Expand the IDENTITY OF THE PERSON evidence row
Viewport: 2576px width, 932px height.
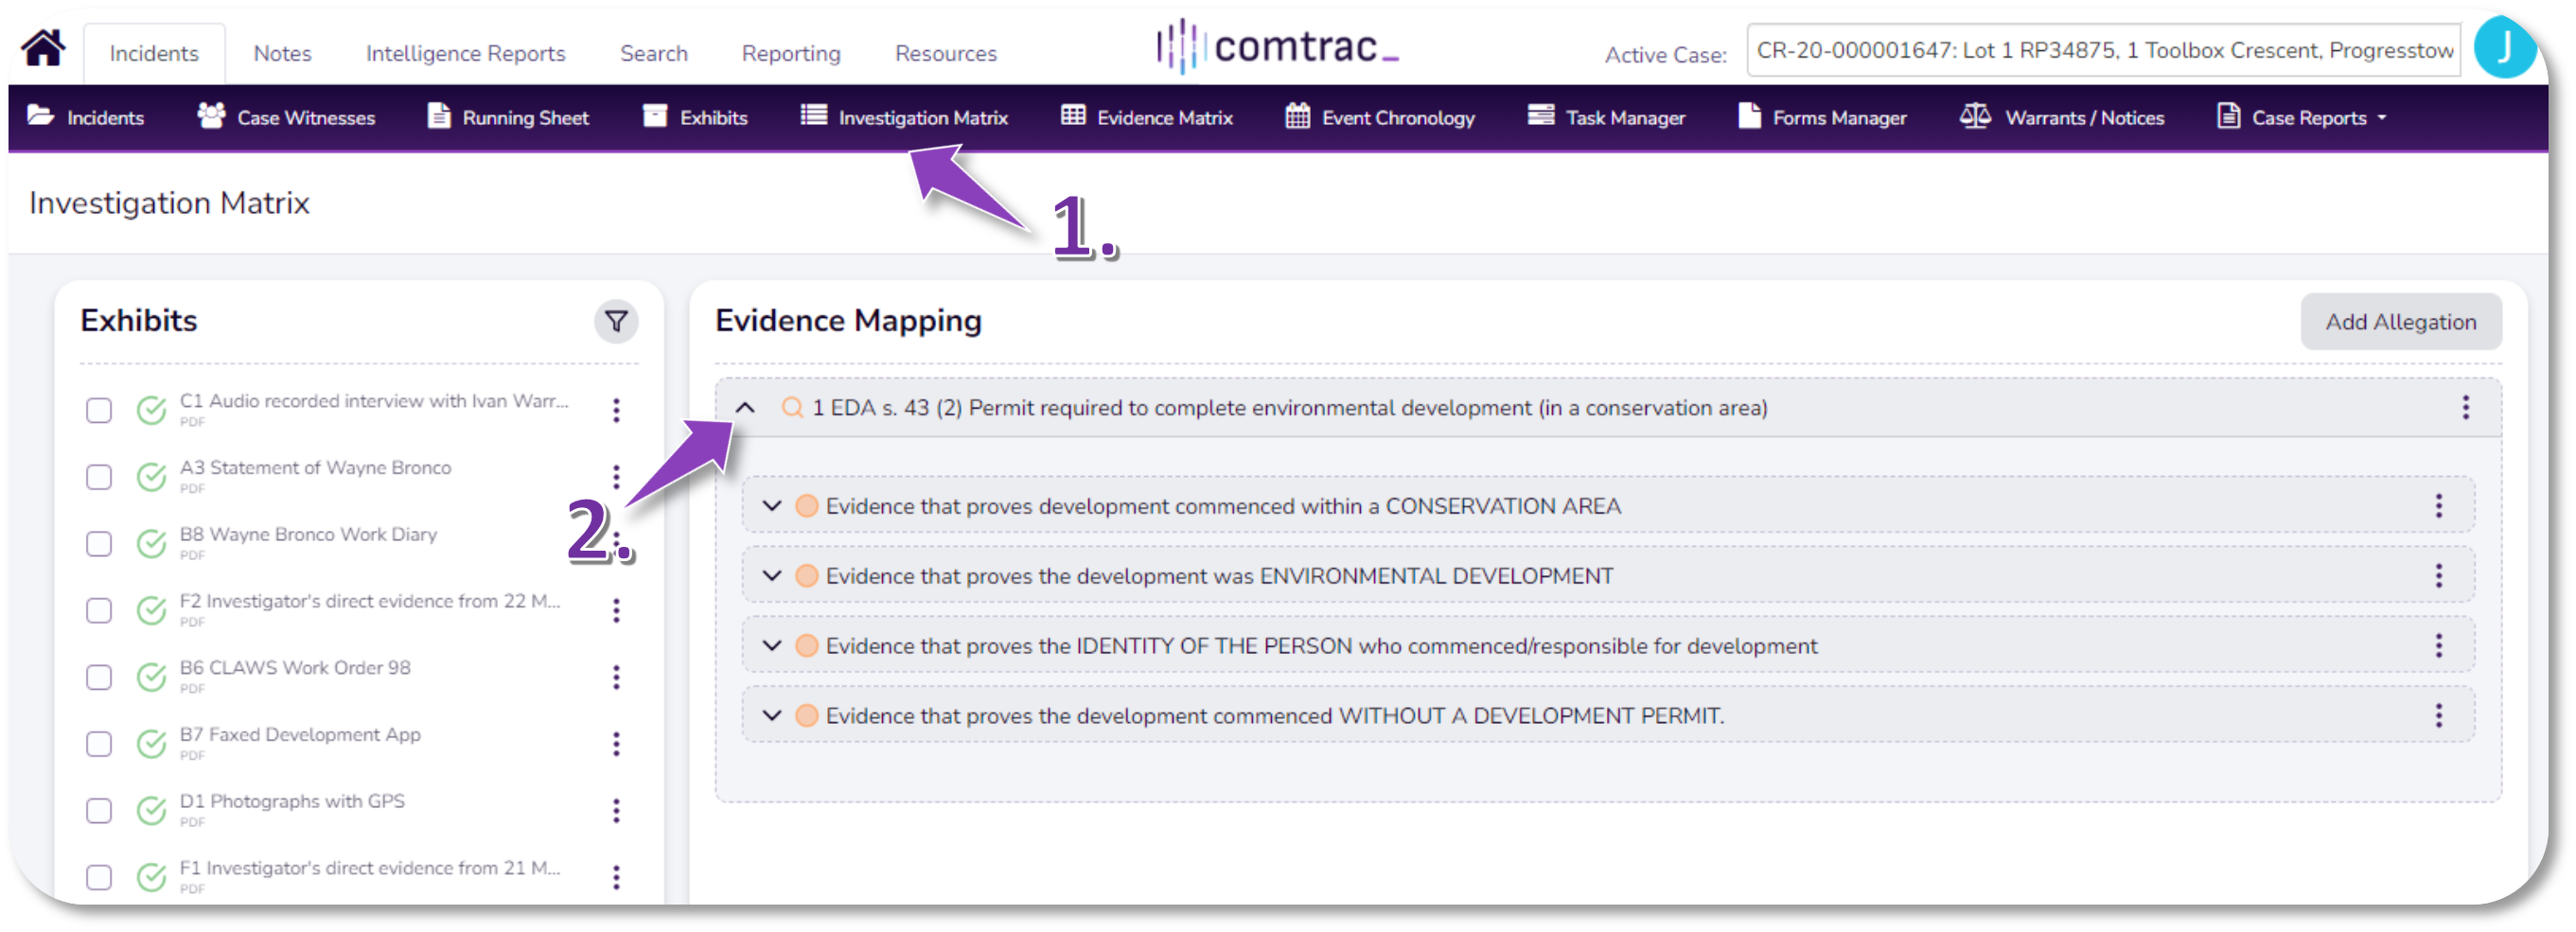771,646
